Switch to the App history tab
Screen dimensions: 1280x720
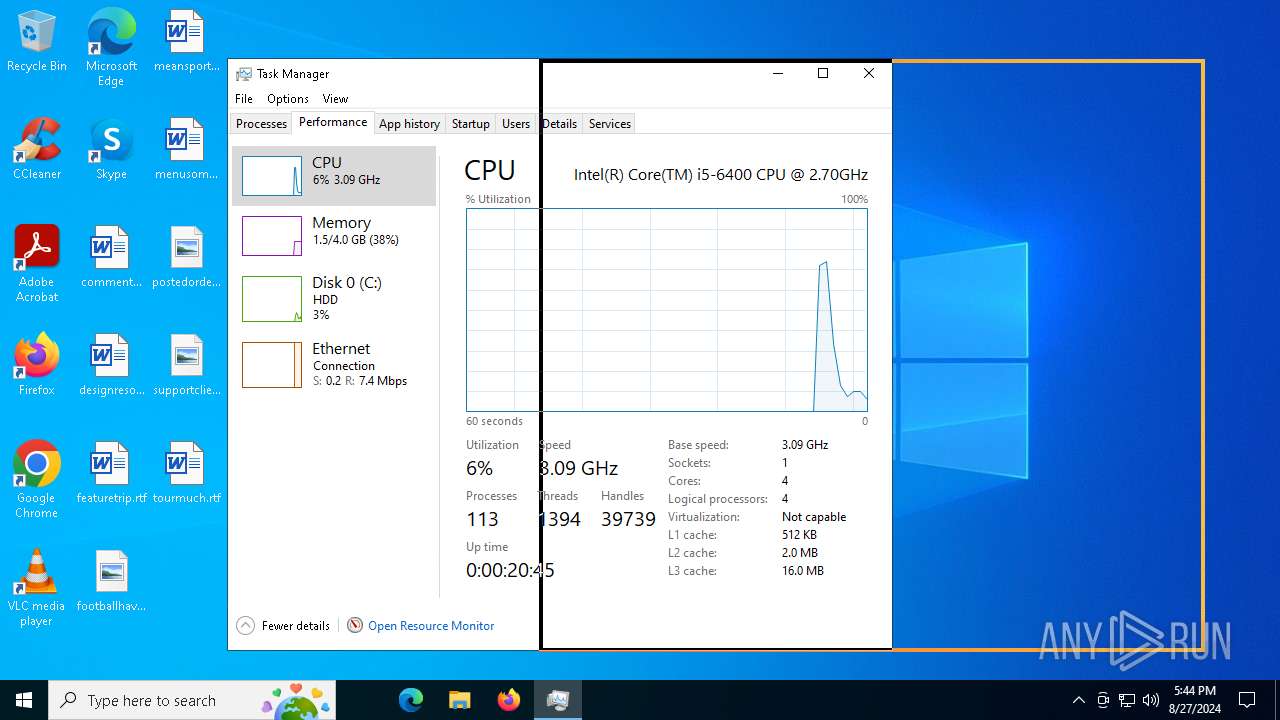[x=409, y=124]
